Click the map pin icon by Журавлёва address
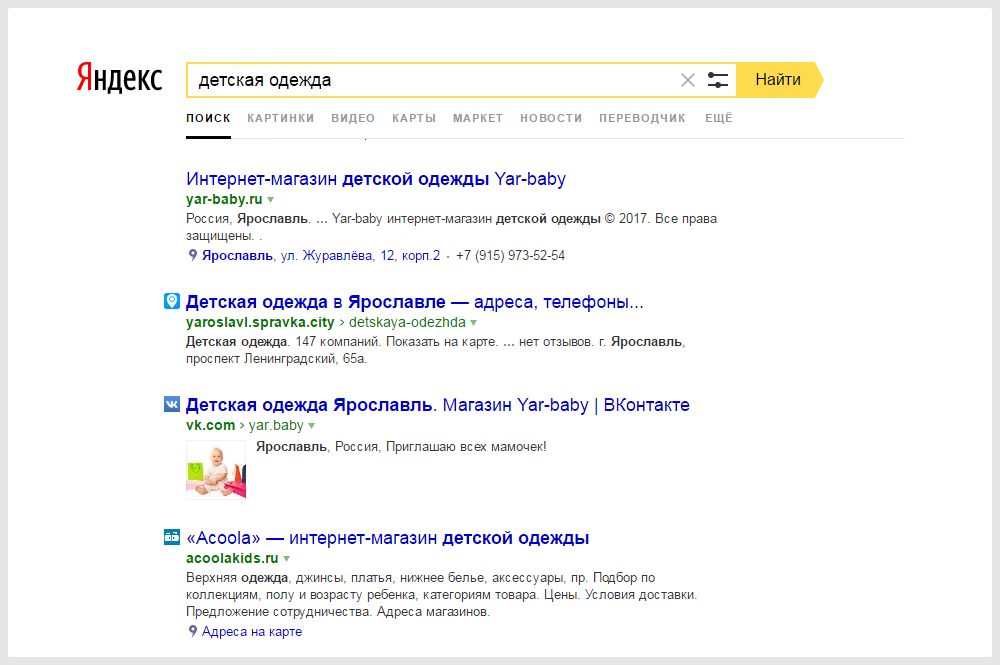1000x665 pixels. 193,256
